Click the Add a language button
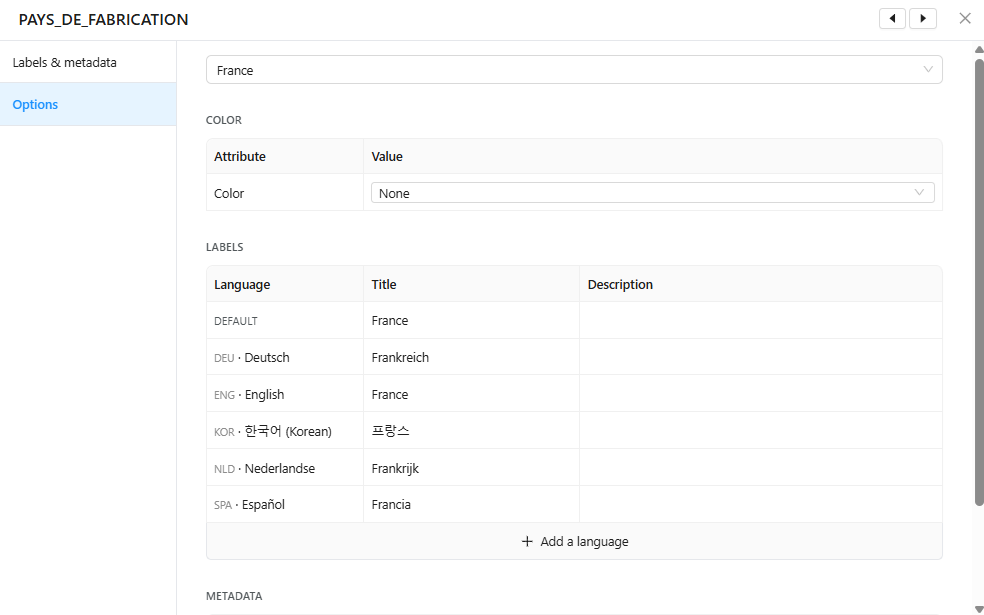Viewport: 984px width, 615px height. point(574,541)
